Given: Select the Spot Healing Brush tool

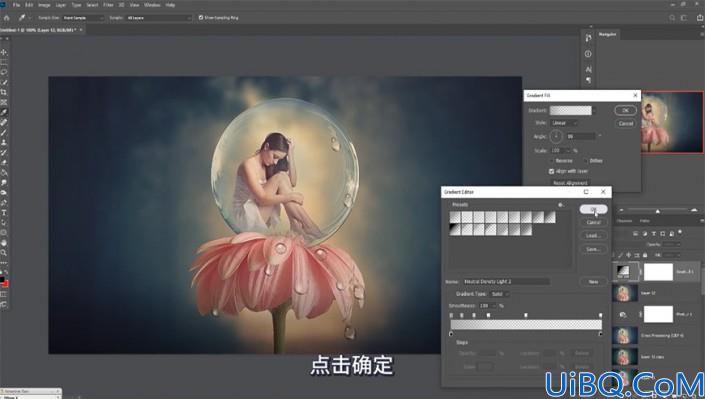Looking at the screenshot, I should (x=4, y=122).
